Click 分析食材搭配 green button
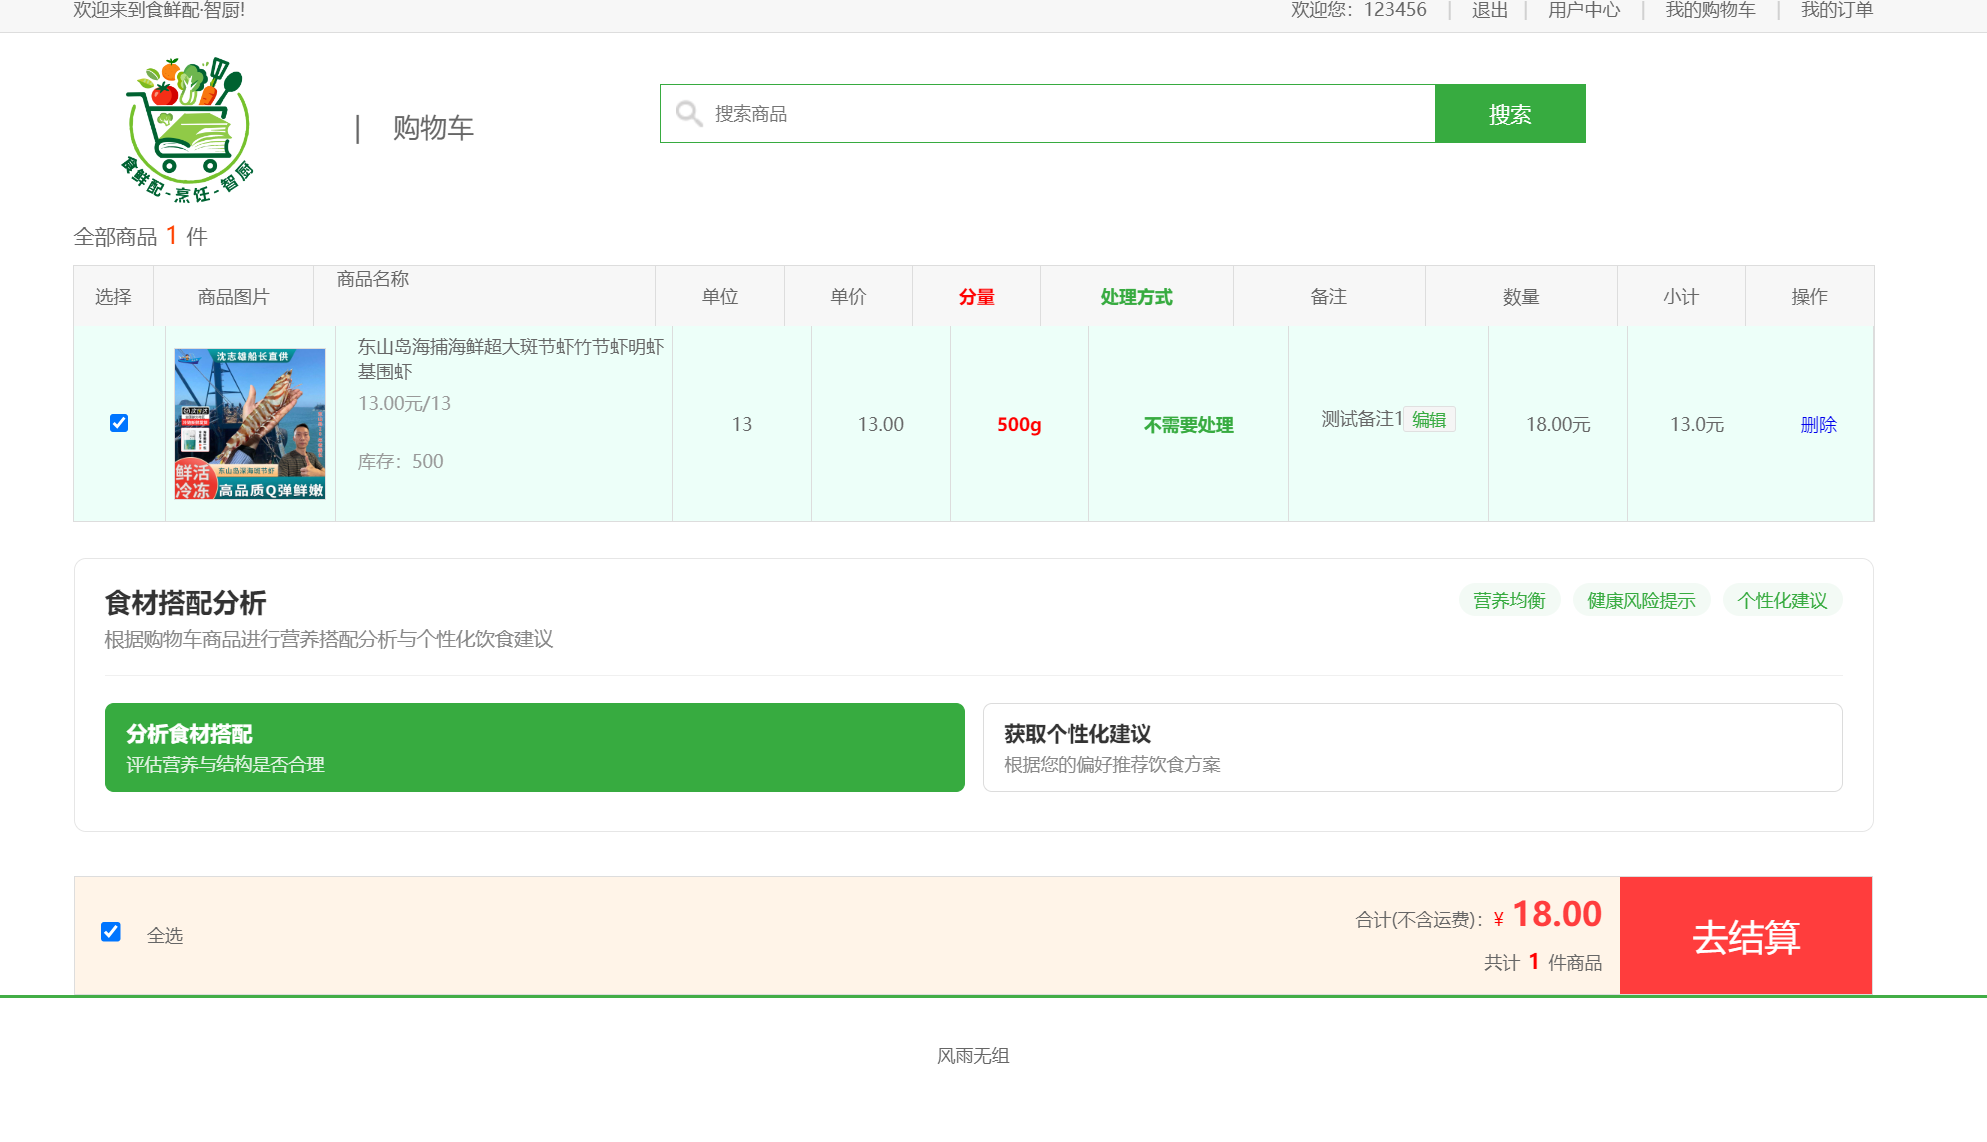Screen dimensions: 1987x1142 pyautogui.click(x=534, y=747)
